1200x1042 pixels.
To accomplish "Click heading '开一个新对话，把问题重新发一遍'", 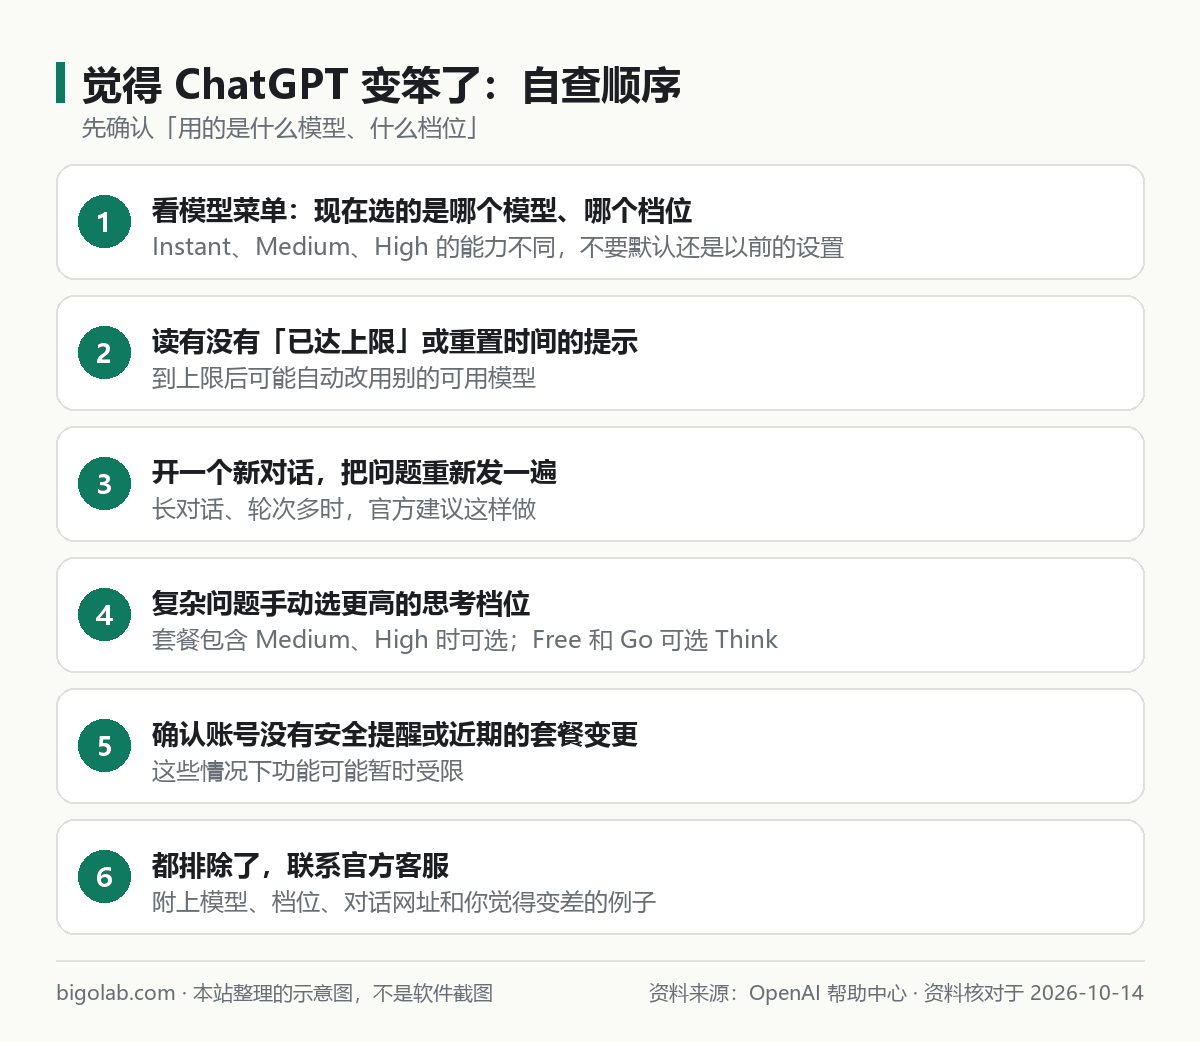I will (x=354, y=472).
